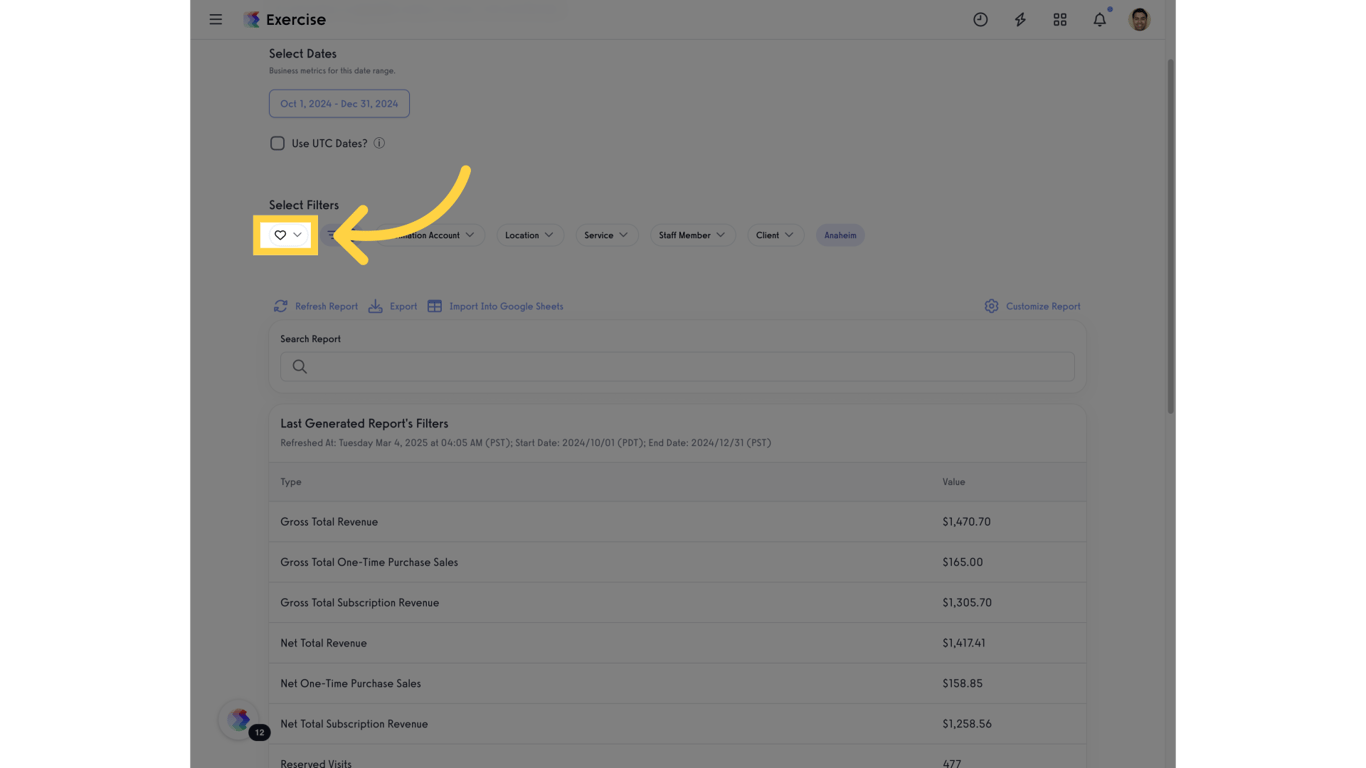Image resolution: width=1366 pixels, height=768 pixels.
Task: Click the lightning quick-actions icon
Action: click(1019, 19)
